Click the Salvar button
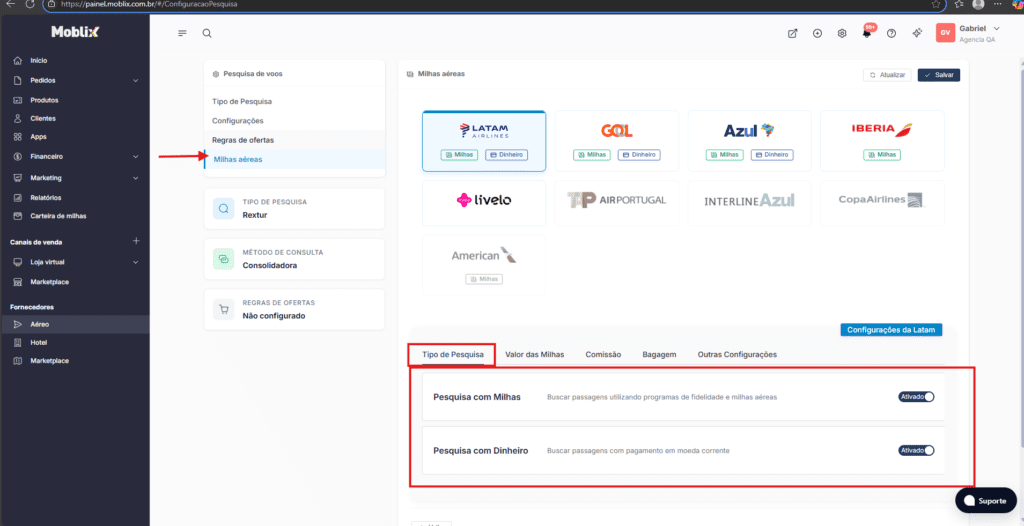 click(938, 75)
